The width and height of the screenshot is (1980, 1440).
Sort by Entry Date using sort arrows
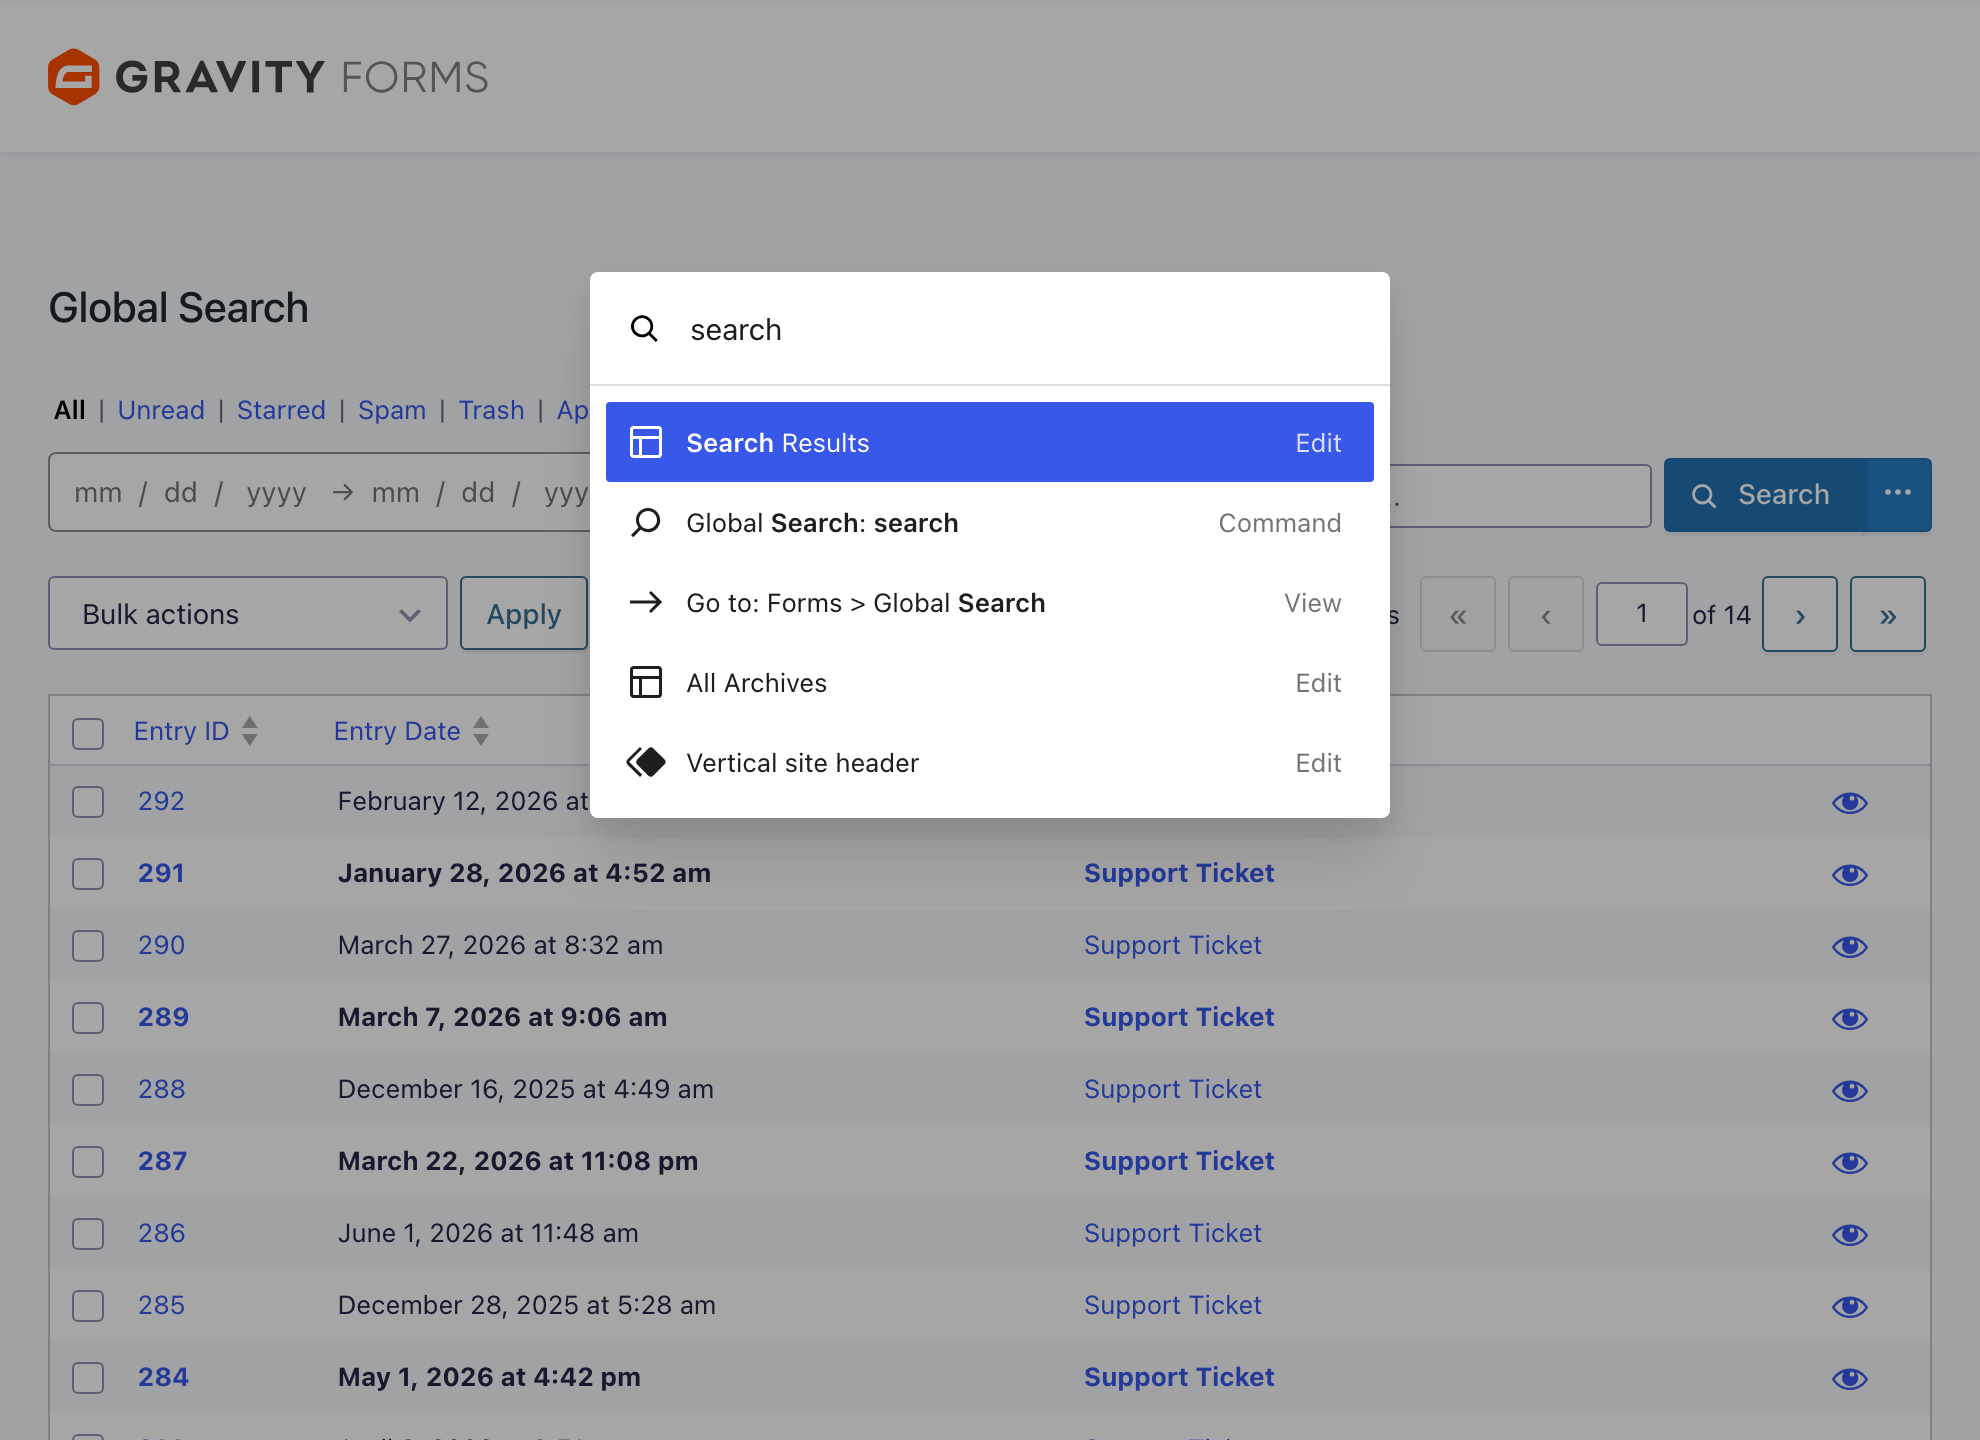[x=481, y=731]
